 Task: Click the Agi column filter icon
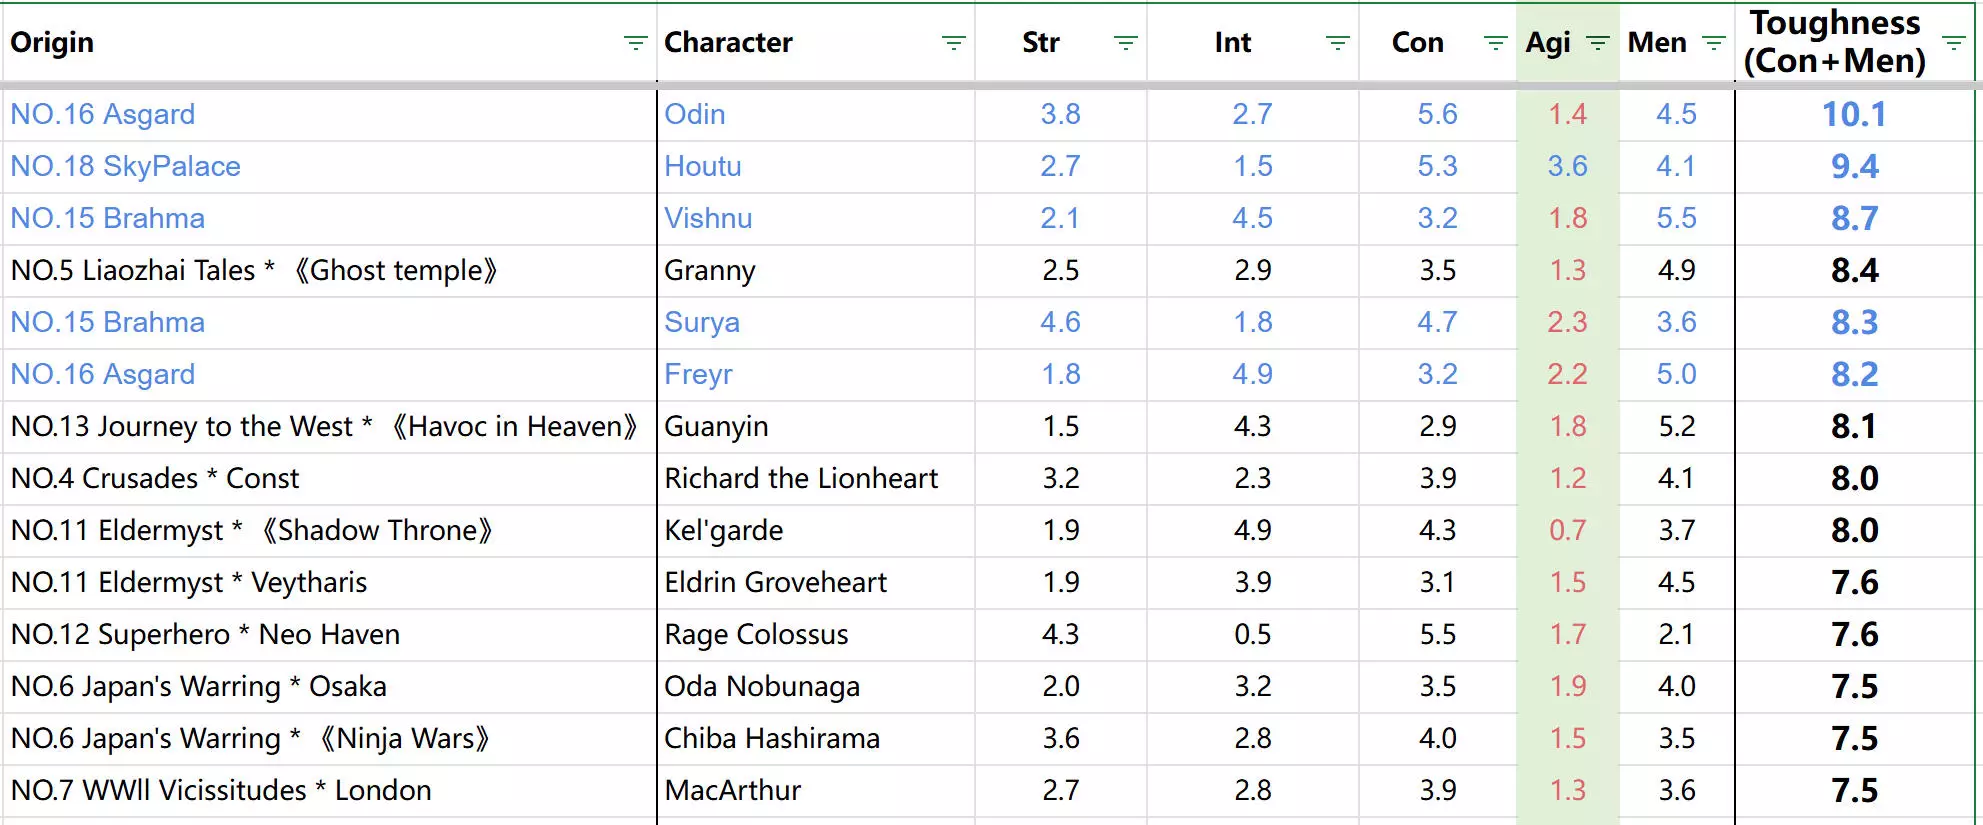click(1598, 43)
